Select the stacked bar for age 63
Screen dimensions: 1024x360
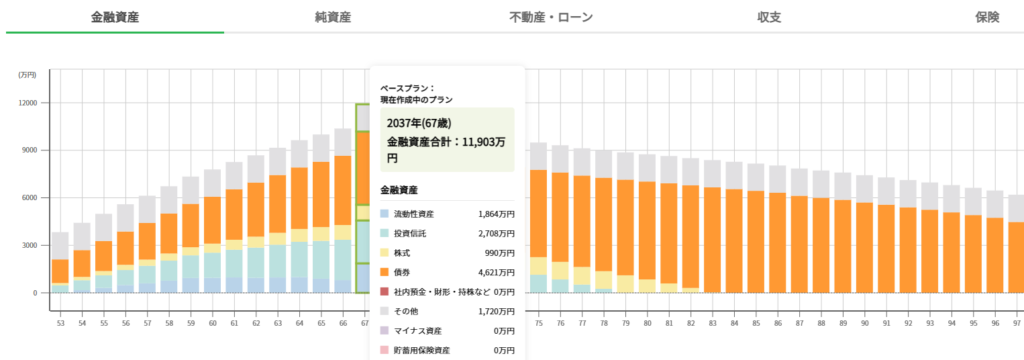278,220
